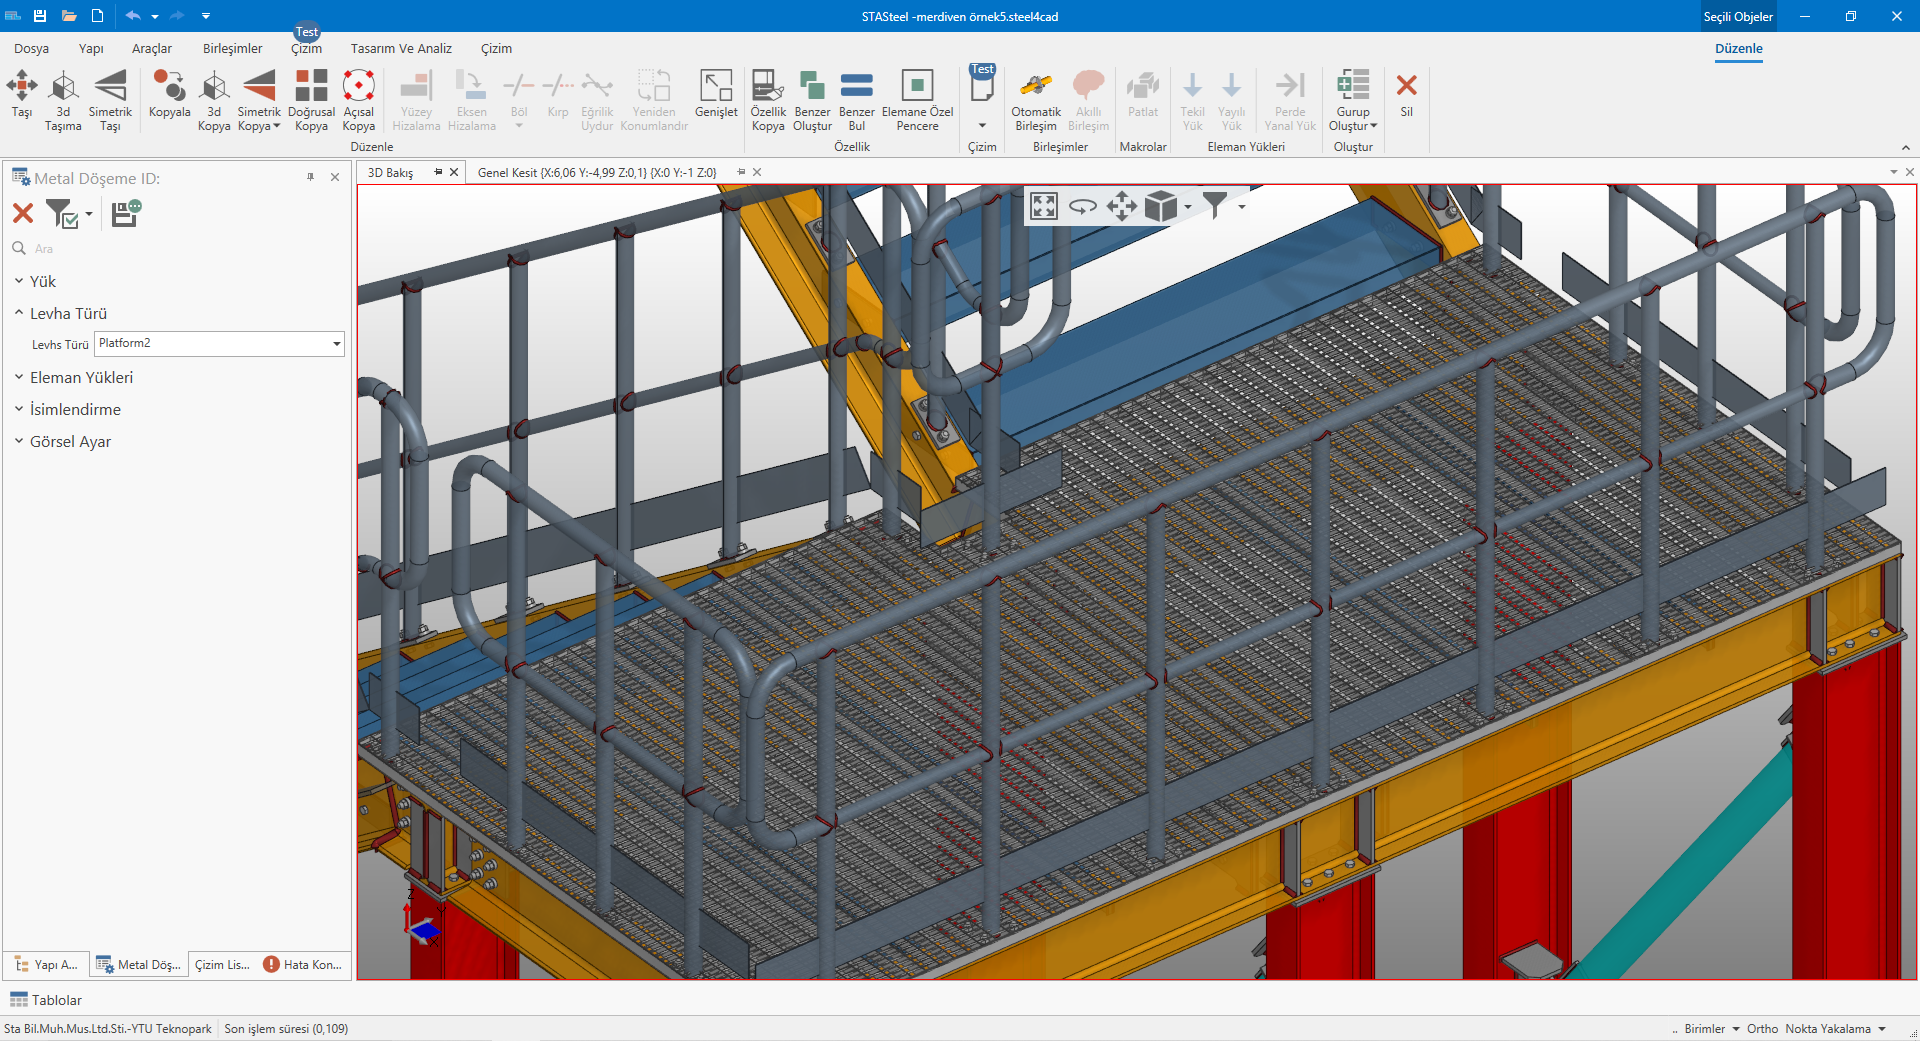Open the Birleşimler menu
The width and height of the screenshot is (1920, 1041).
tap(232, 49)
